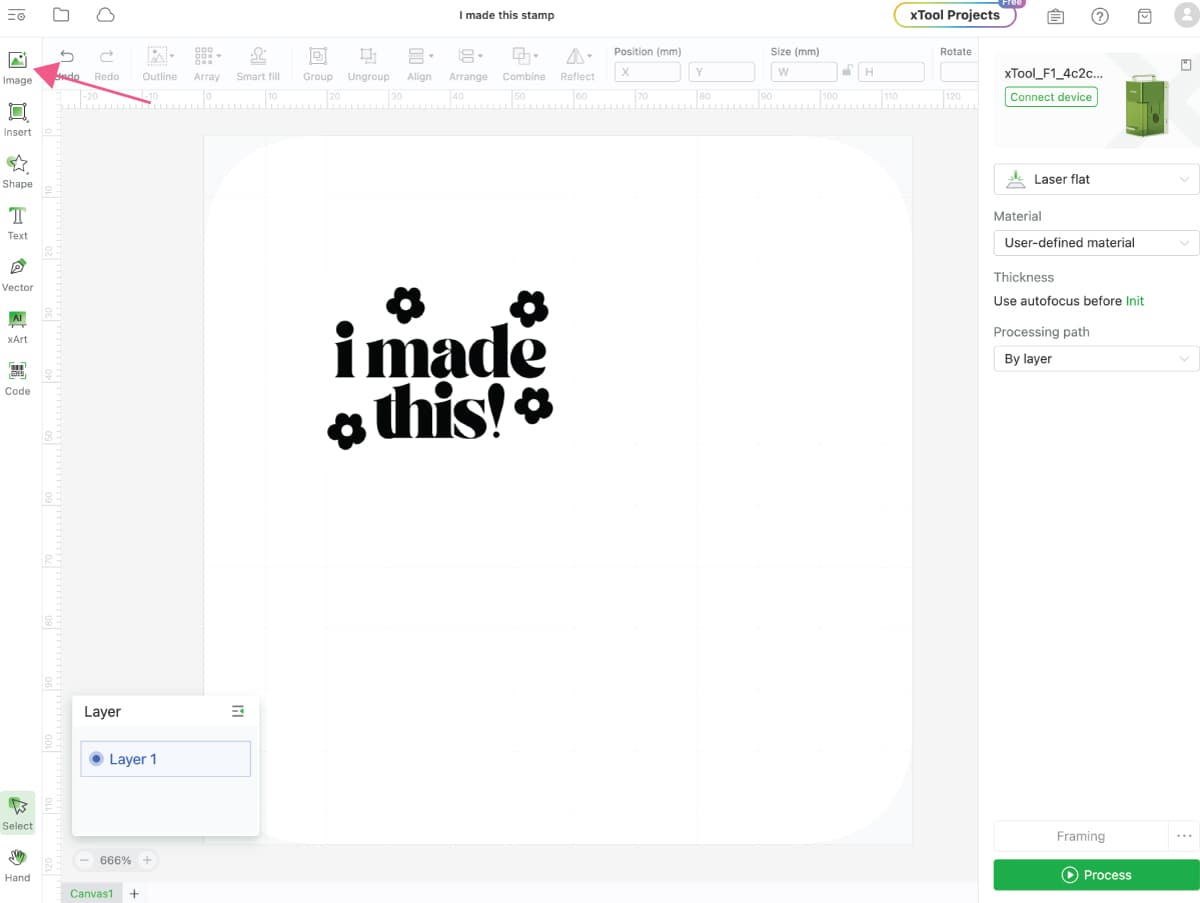Select the Text tool
The image size is (1200, 903).
coord(17,222)
